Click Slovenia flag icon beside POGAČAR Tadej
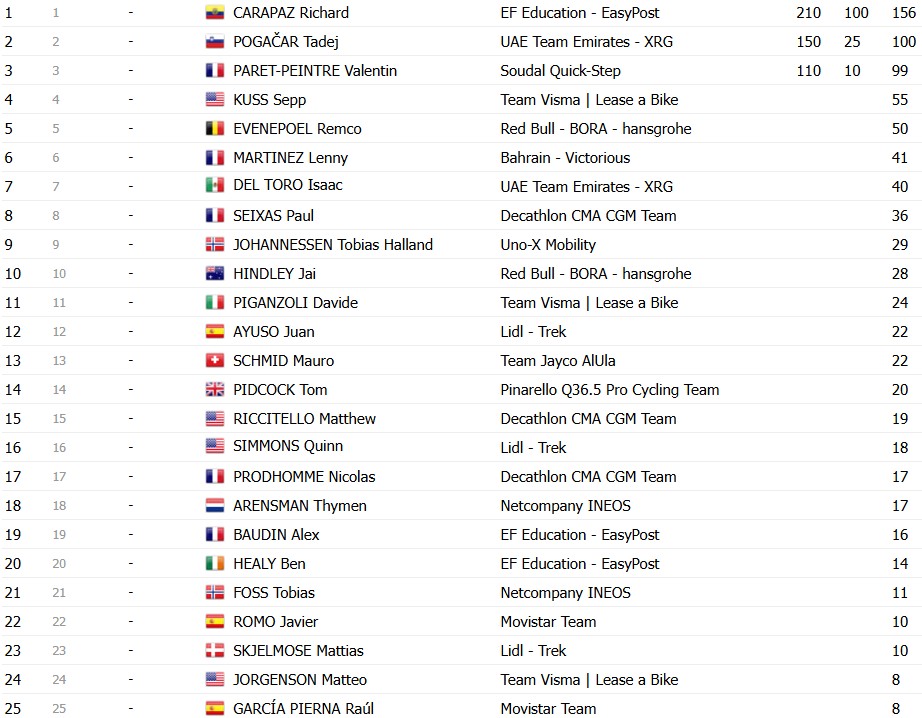Viewport: 922px width, 718px height. tap(215, 42)
